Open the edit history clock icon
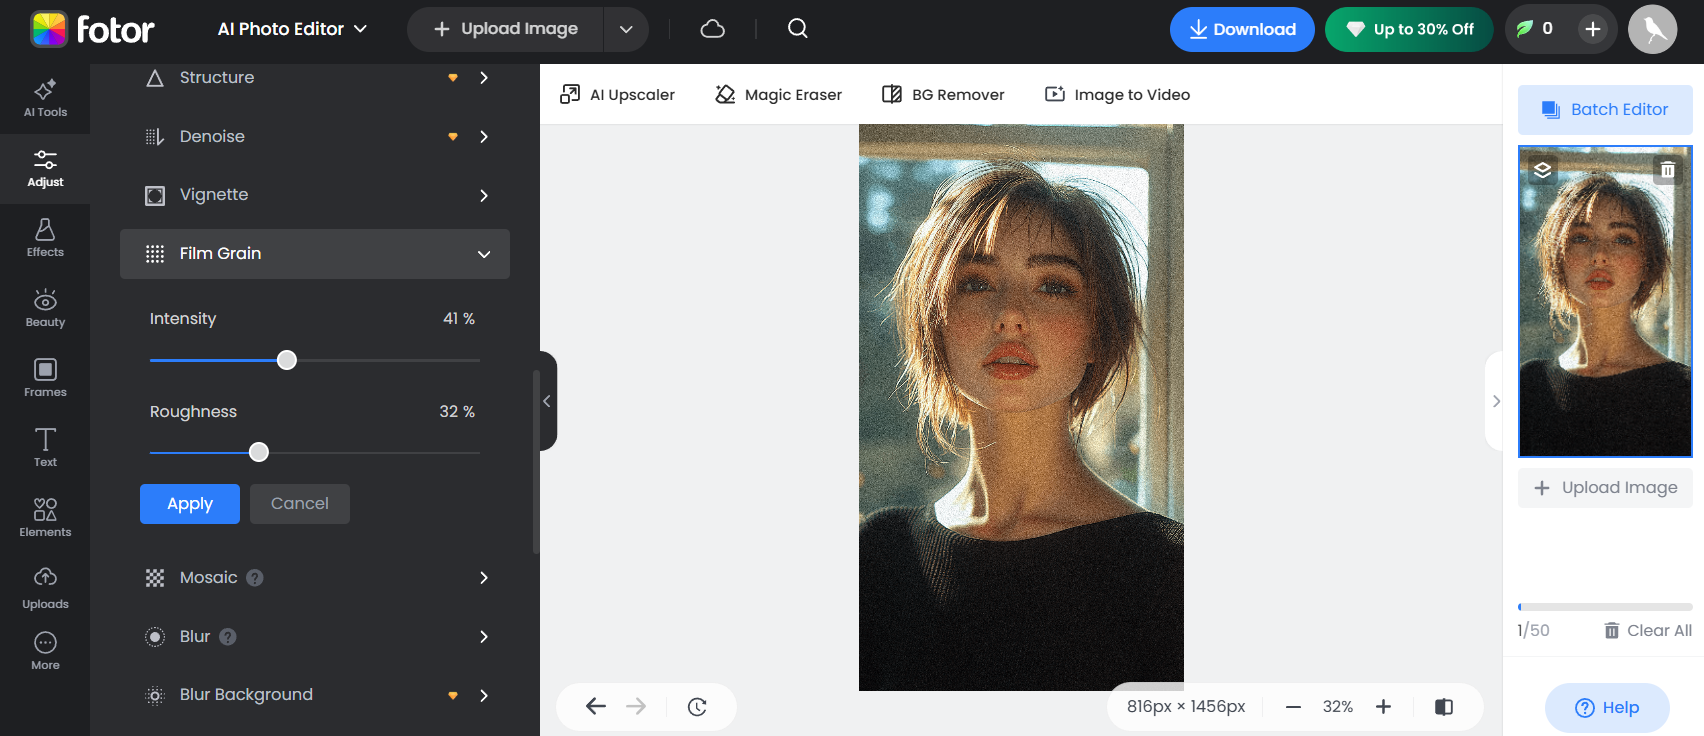 pos(697,707)
